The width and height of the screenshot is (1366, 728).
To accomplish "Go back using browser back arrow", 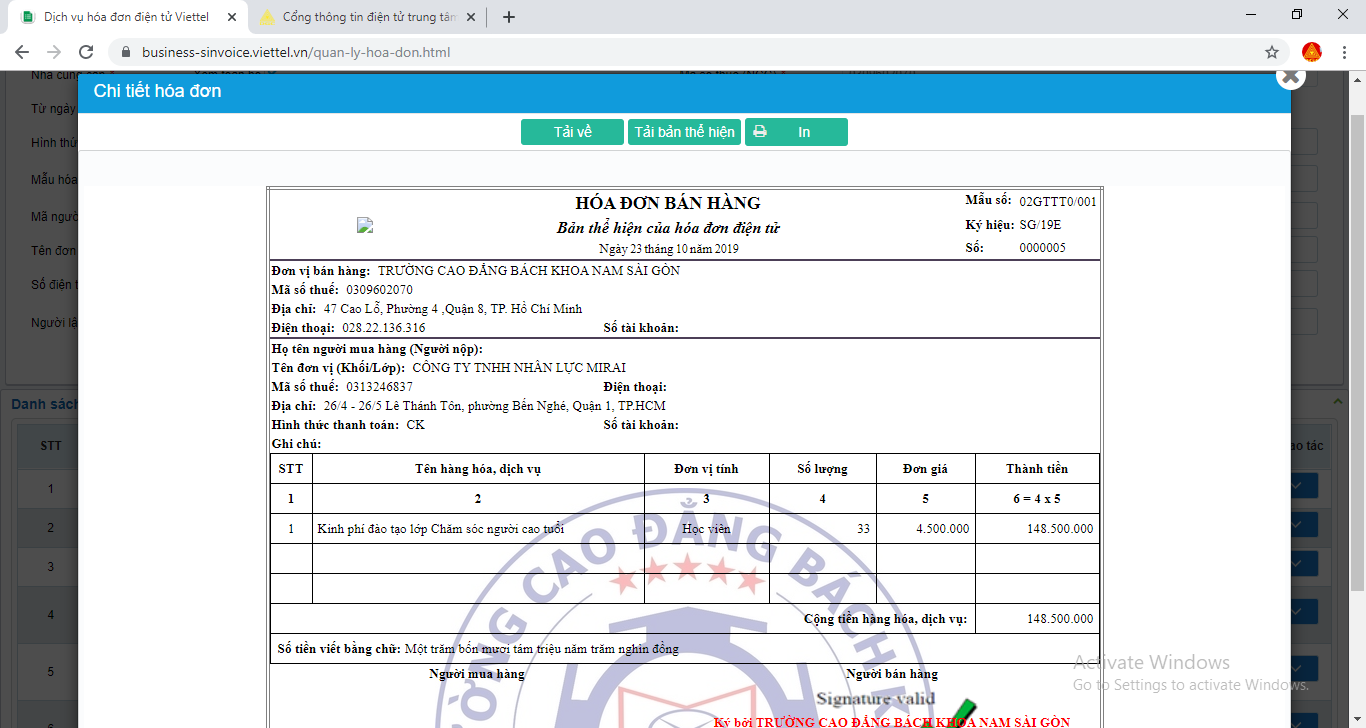I will coord(22,52).
